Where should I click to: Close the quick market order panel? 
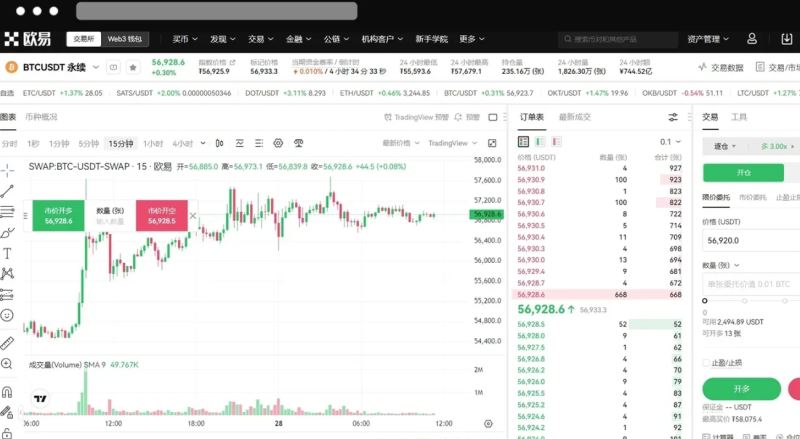tap(192, 216)
